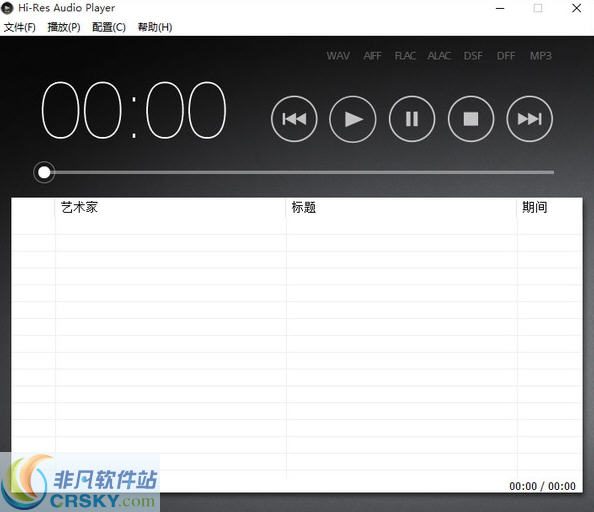Click the ALAC format indicator
This screenshot has width=594, height=512.
[439, 56]
